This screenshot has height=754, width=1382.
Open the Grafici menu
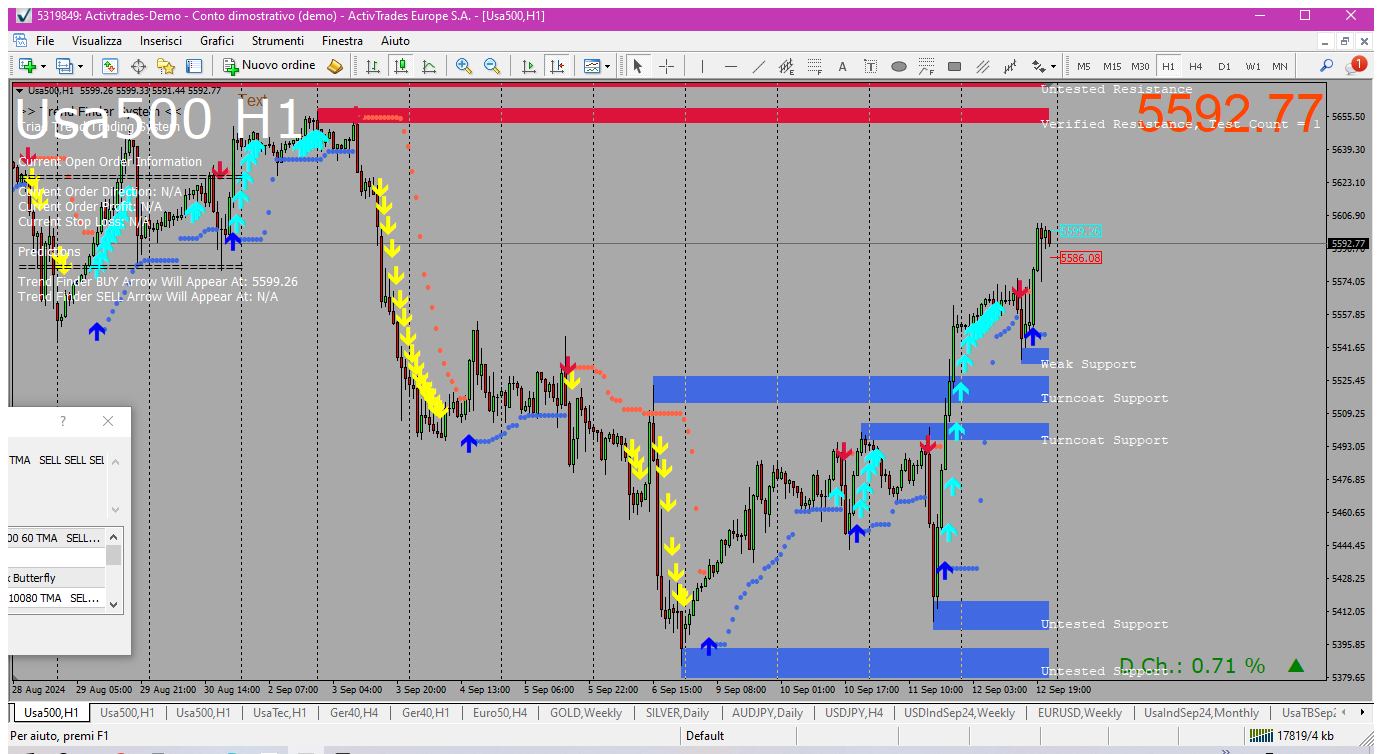point(217,41)
